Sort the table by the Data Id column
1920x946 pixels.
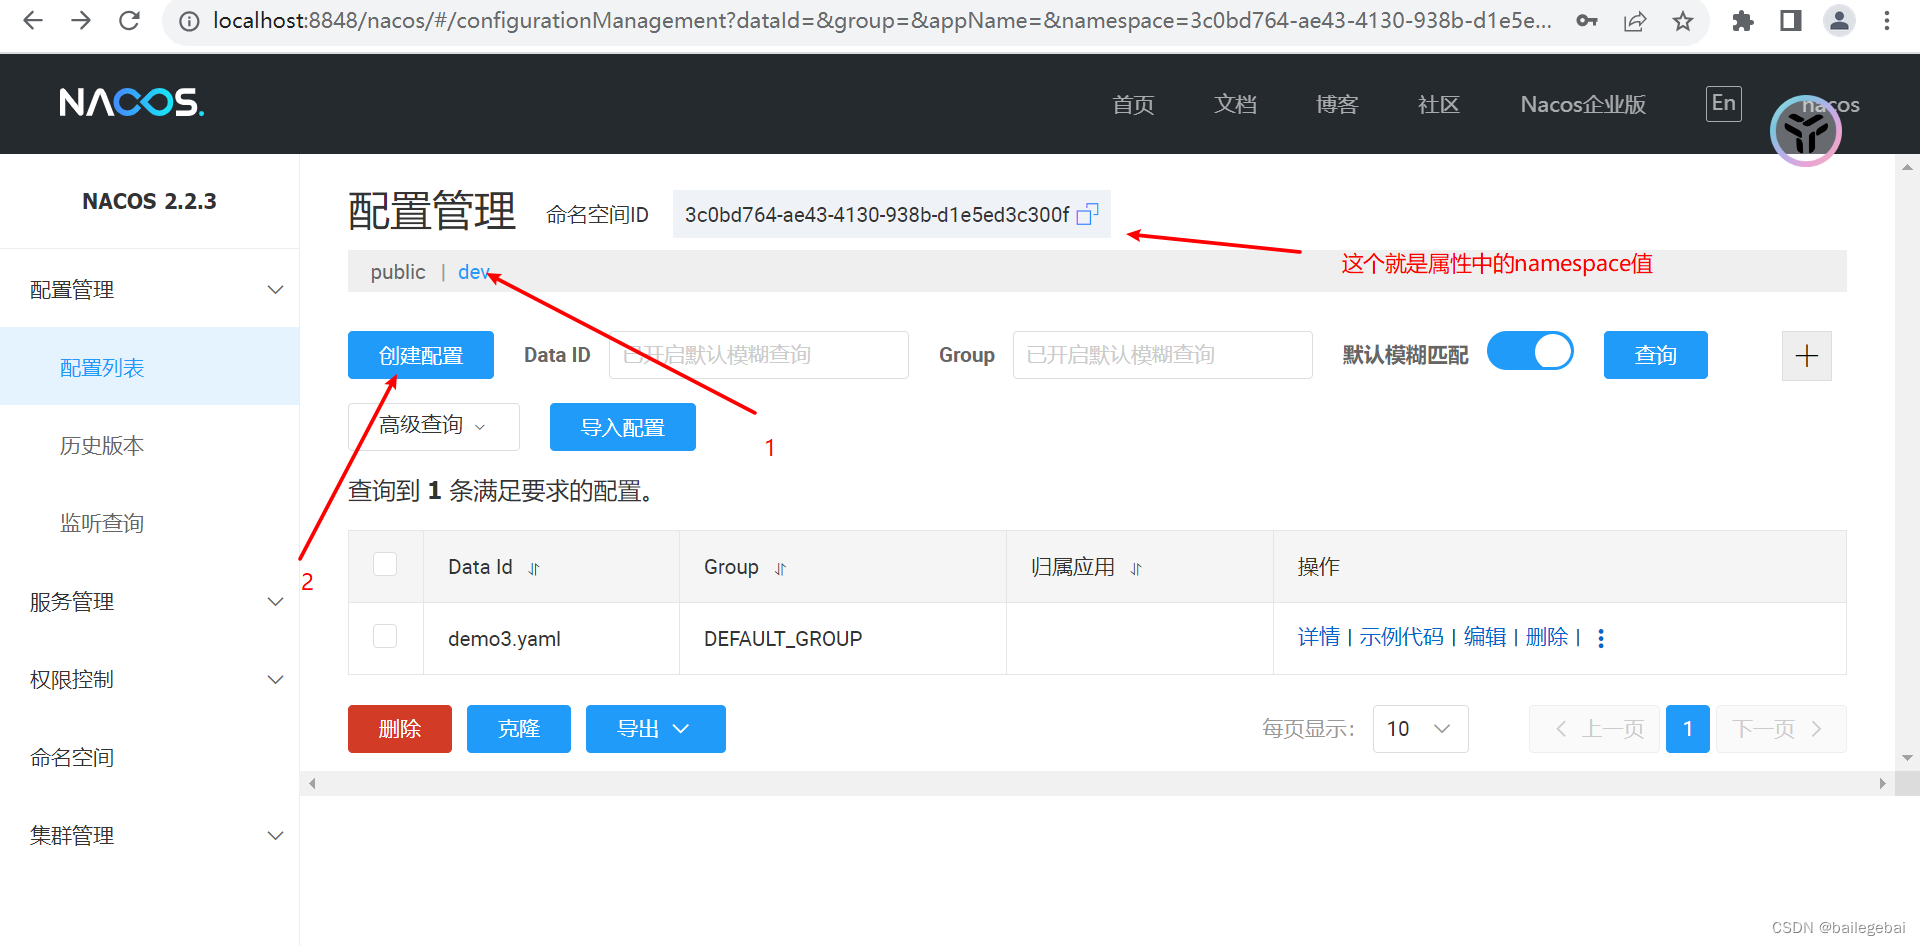[534, 568]
